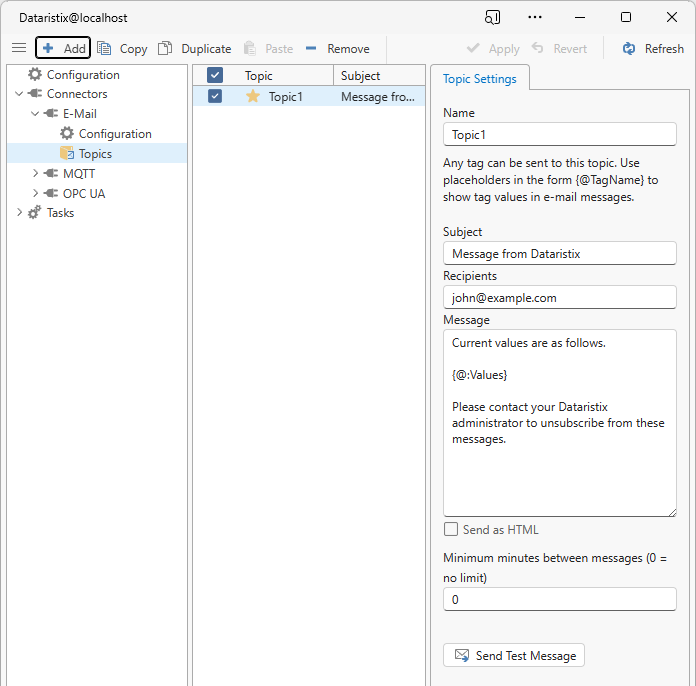
Task: Click the Remove toolbar button
Action: point(337,48)
